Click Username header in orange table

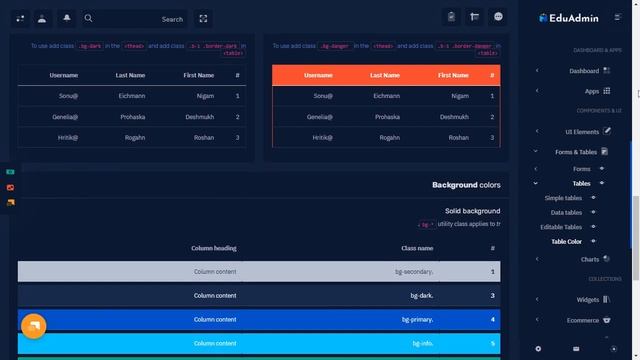(318, 76)
